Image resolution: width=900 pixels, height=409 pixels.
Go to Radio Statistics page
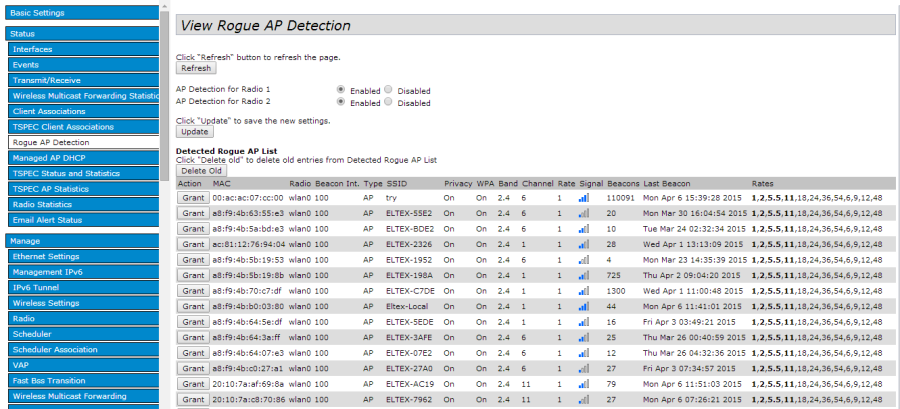(x=80, y=205)
